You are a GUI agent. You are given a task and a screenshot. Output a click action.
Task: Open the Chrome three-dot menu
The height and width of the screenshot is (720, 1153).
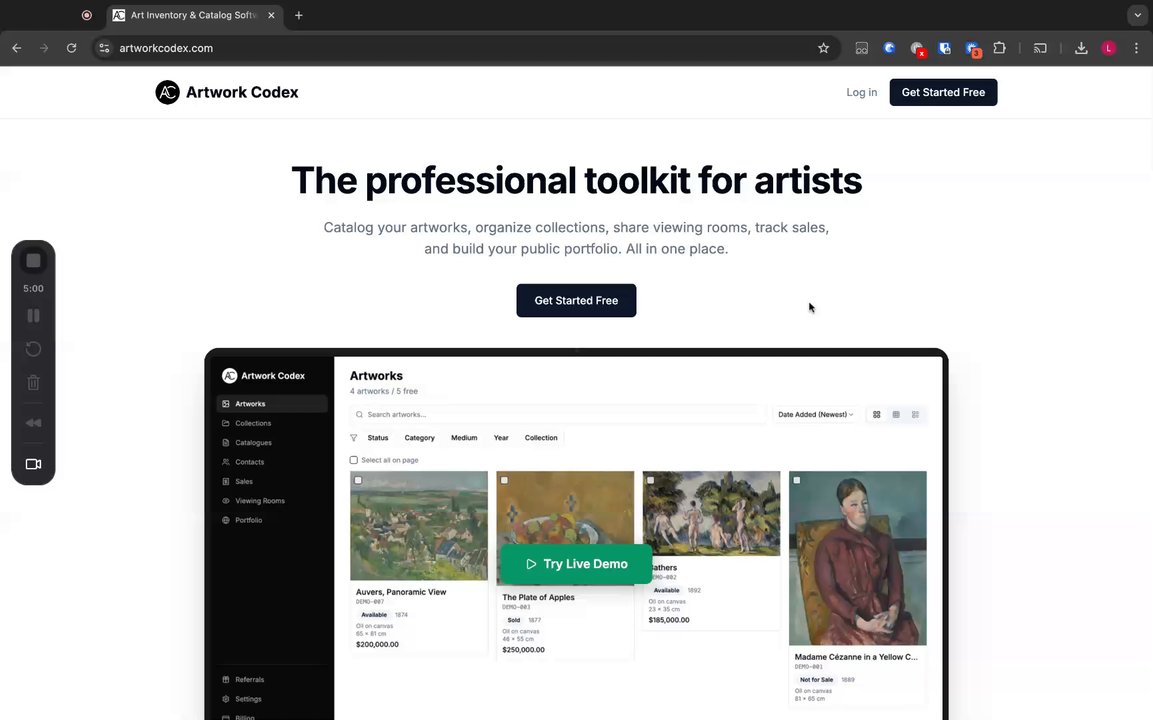pos(1136,48)
